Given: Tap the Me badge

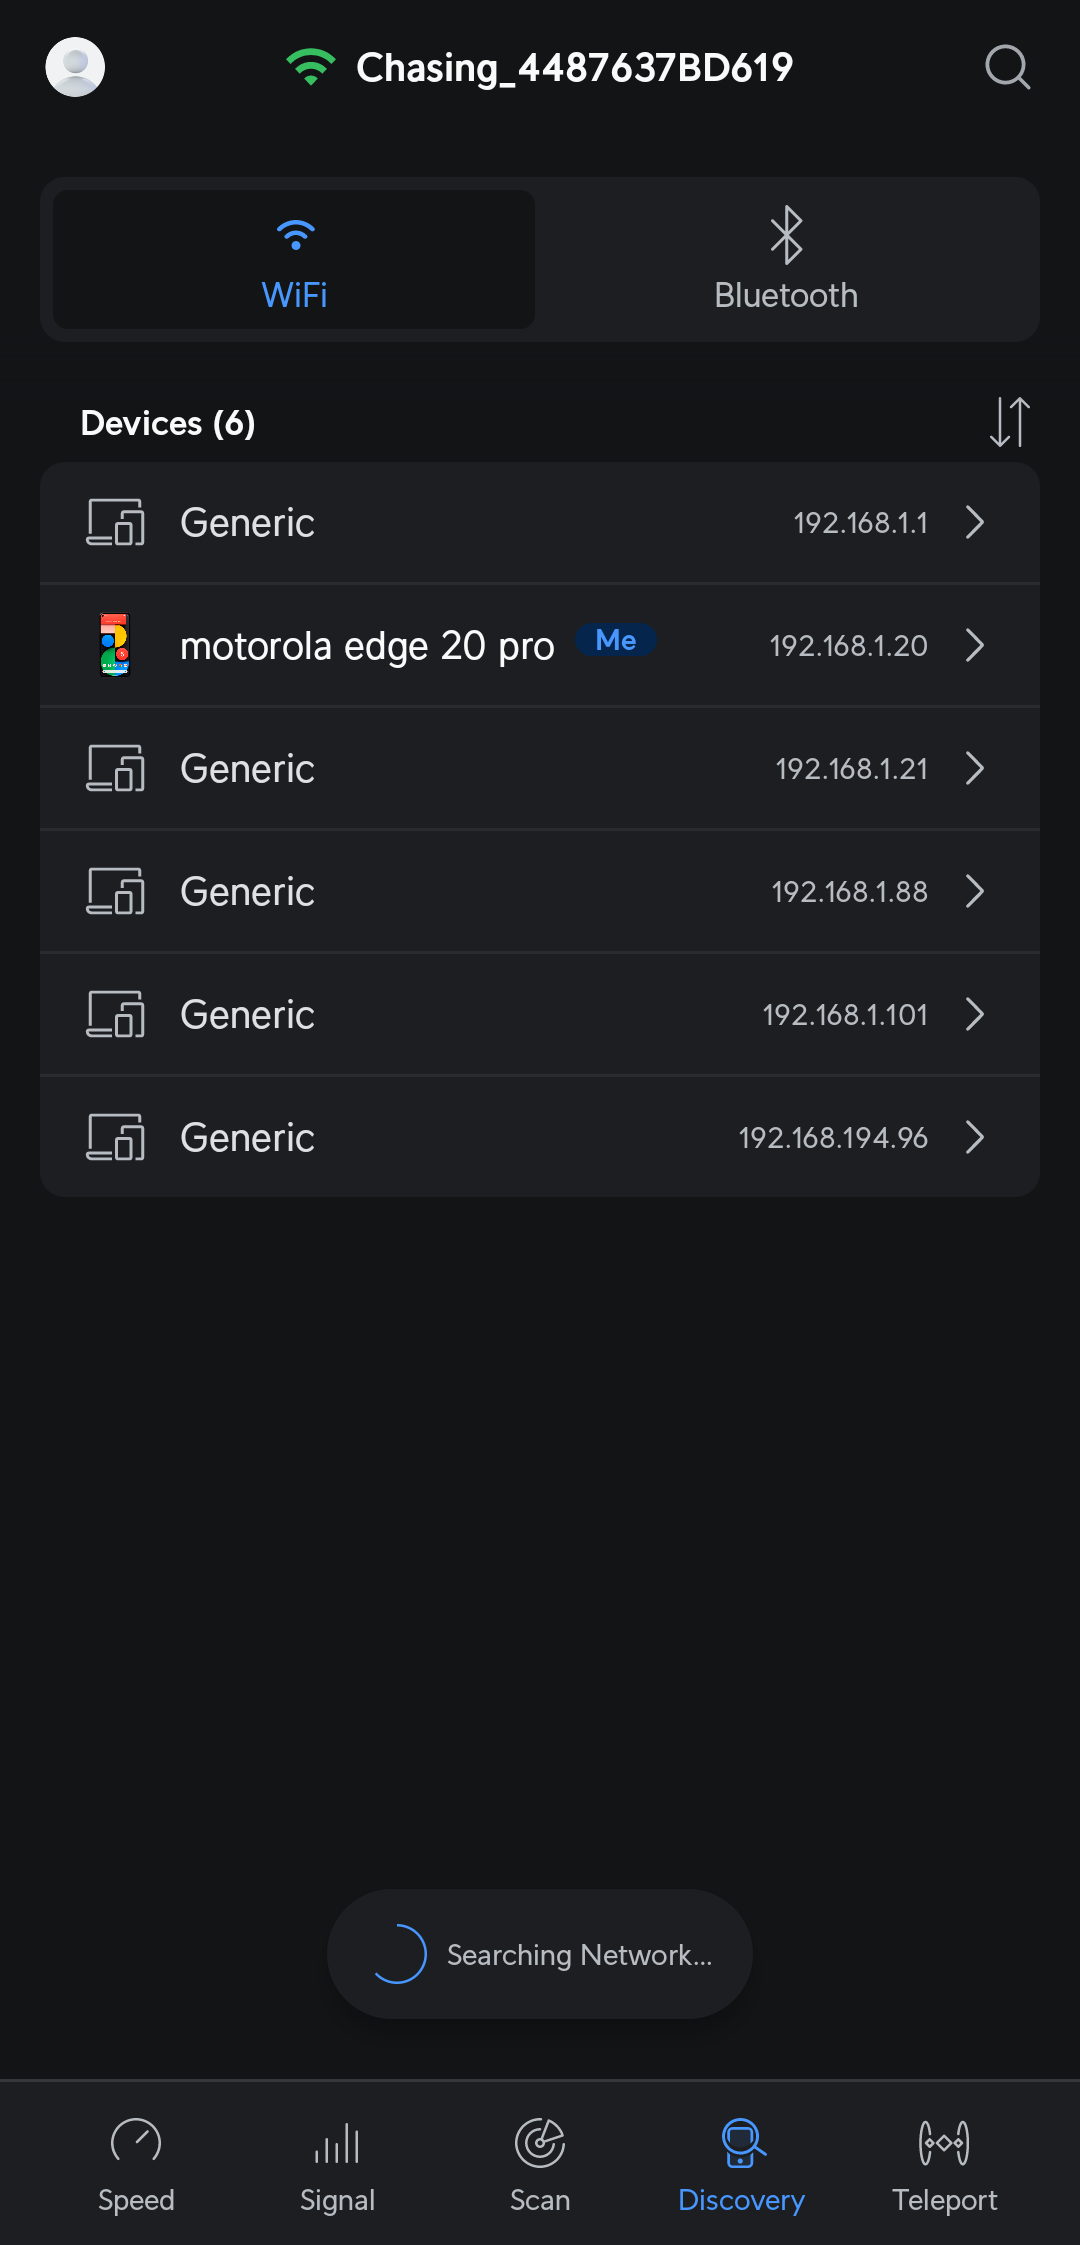Looking at the screenshot, I should pos(616,640).
